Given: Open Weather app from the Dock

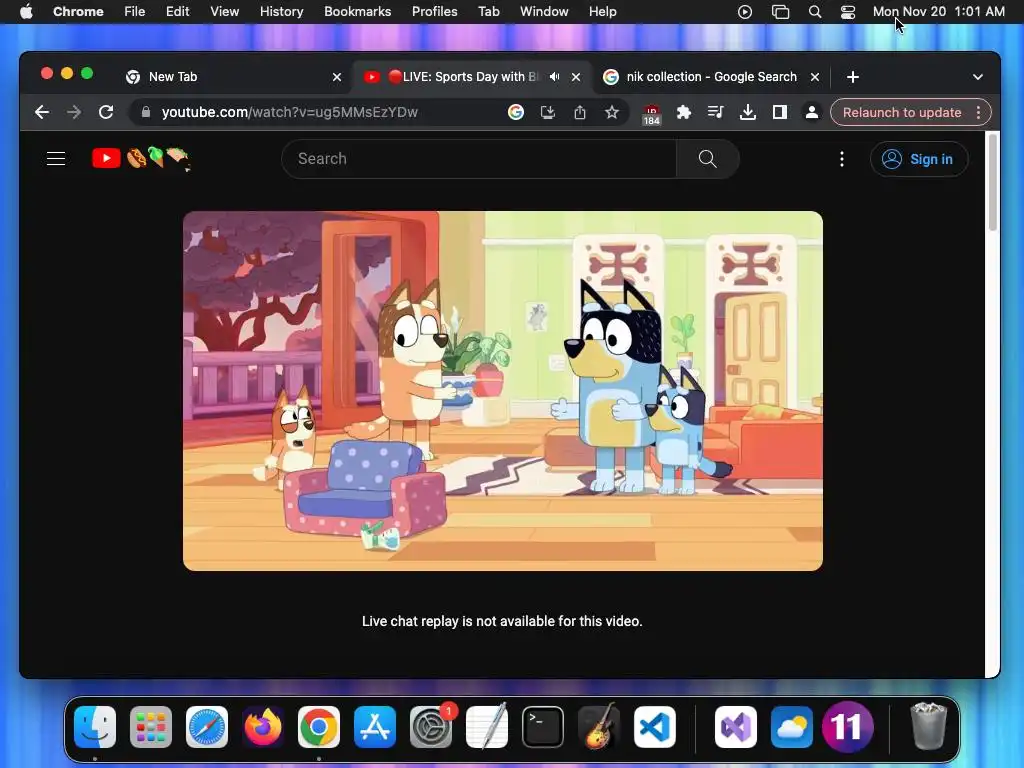Looking at the screenshot, I should tap(792, 727).
